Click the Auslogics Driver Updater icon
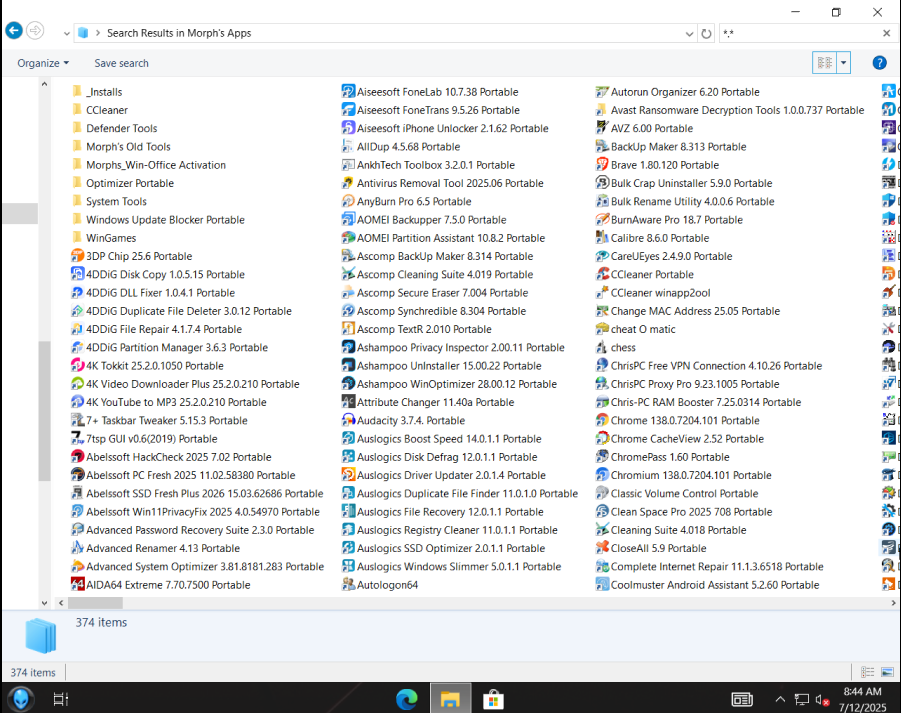This screenshot has width=901, height=713. (348, 475)
